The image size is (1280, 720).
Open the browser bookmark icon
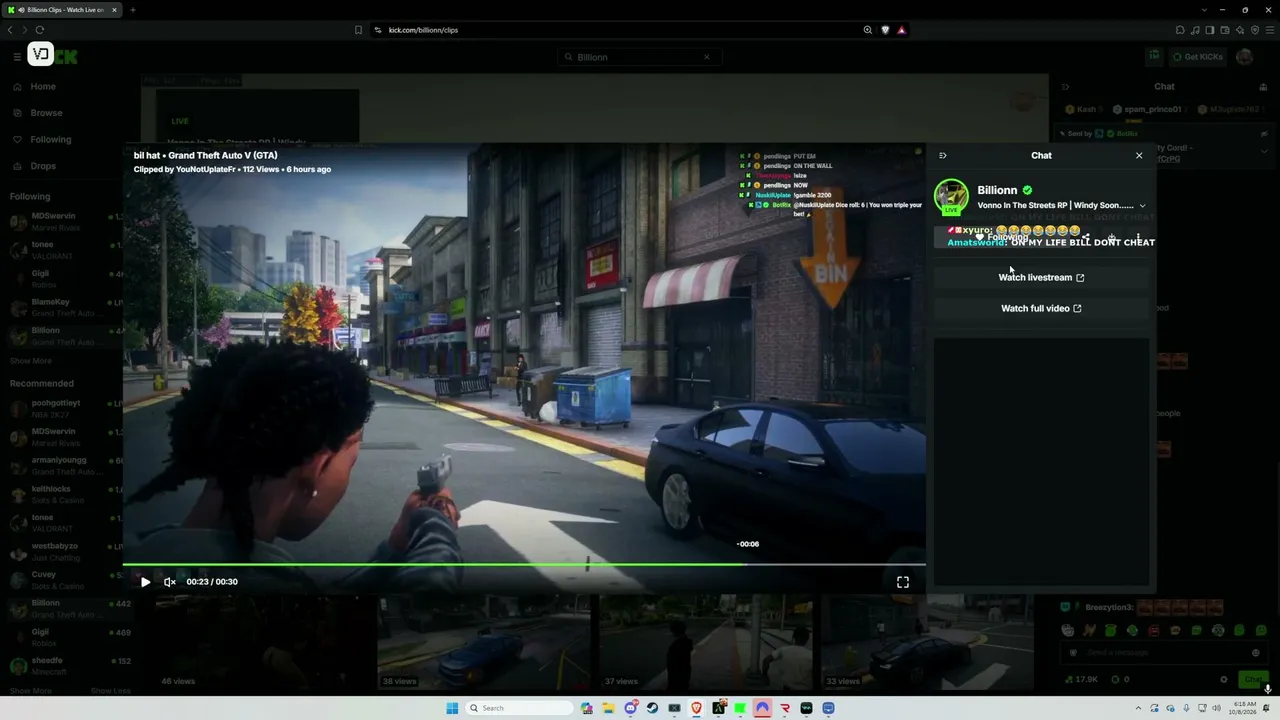point(358,30)
